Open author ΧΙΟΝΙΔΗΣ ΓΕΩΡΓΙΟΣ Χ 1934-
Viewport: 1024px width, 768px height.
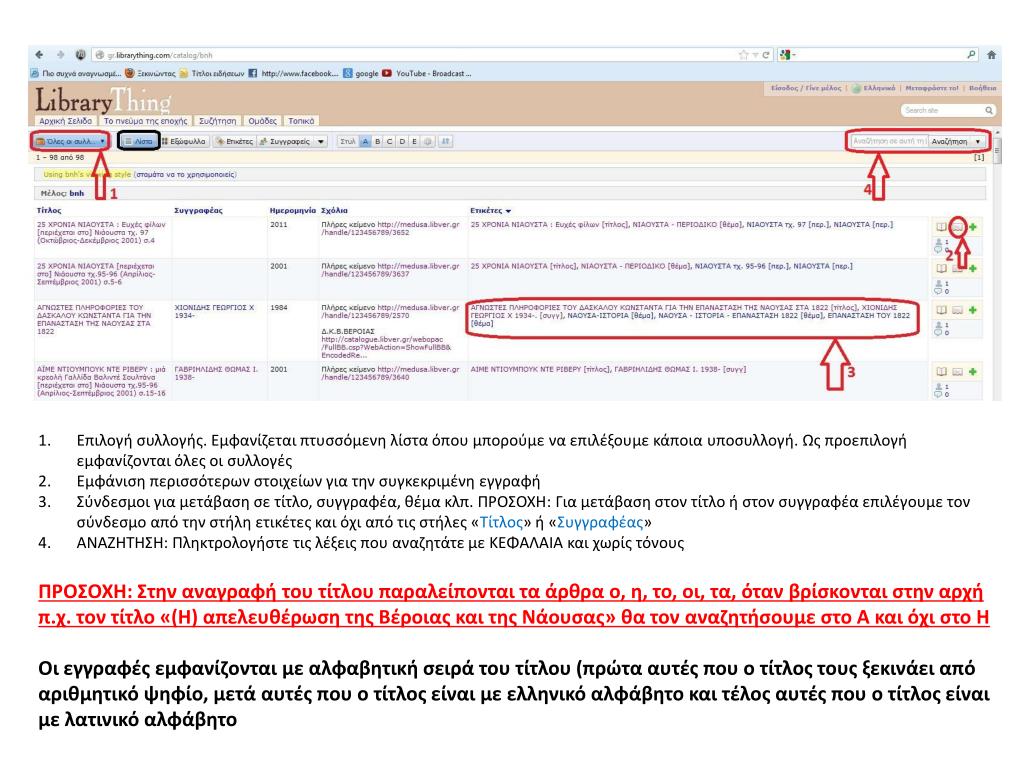click(x=214, y=311)
